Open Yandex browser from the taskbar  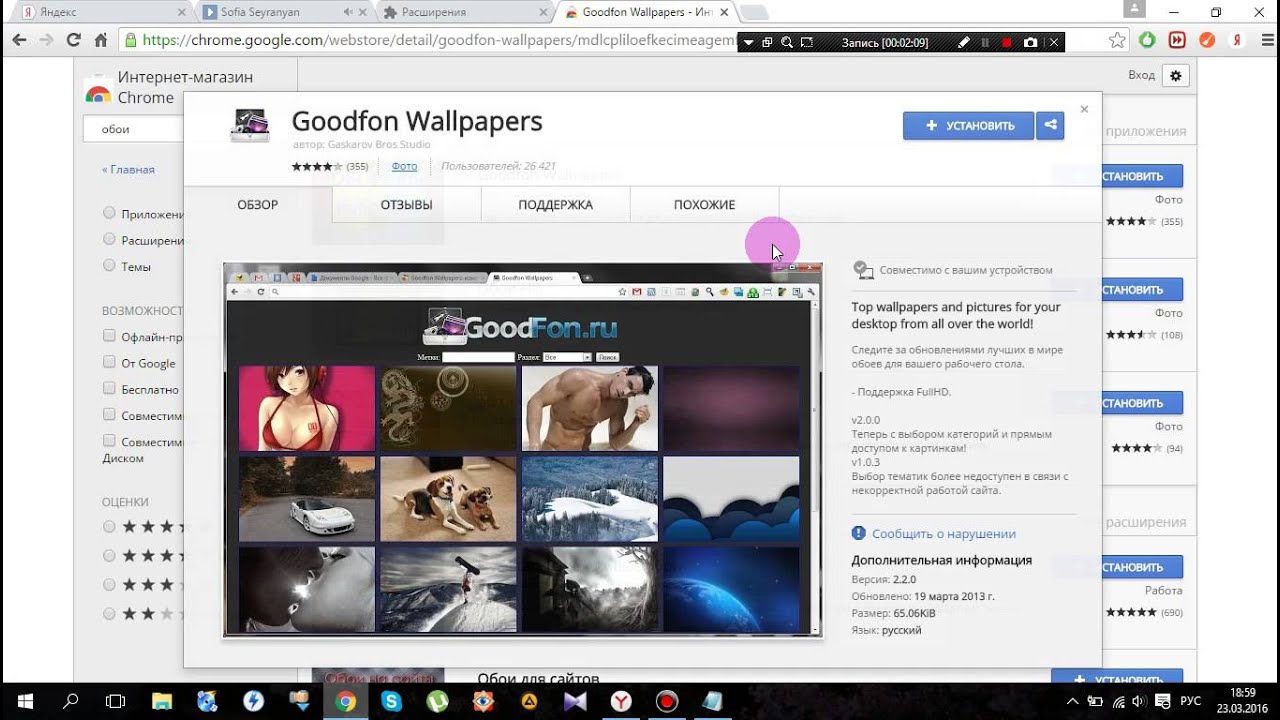621,702
